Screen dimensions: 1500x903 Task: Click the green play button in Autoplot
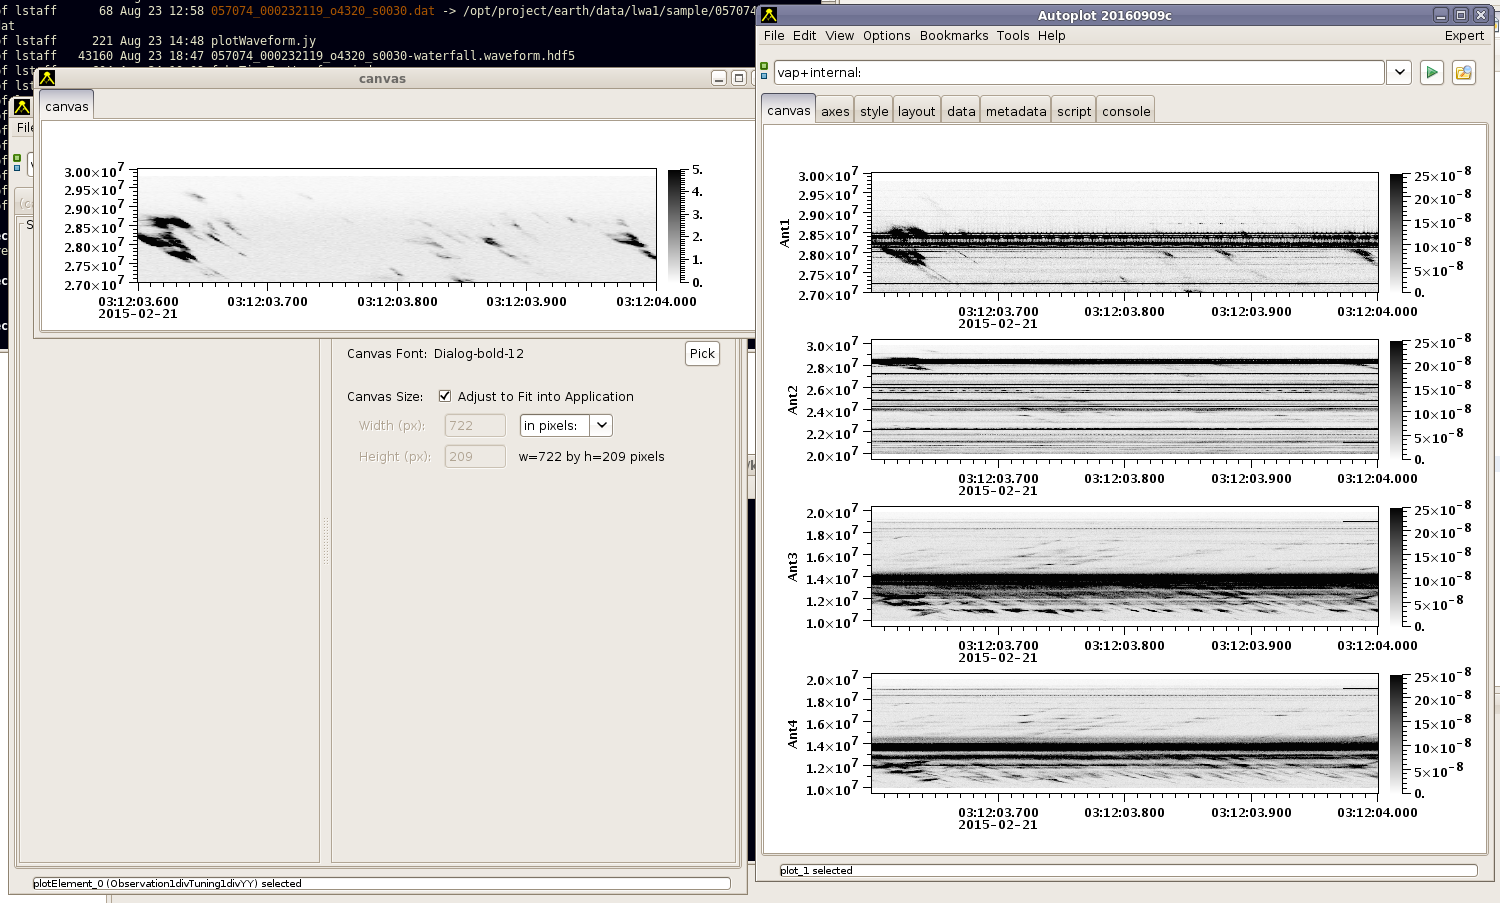[x=1431, y=72]
